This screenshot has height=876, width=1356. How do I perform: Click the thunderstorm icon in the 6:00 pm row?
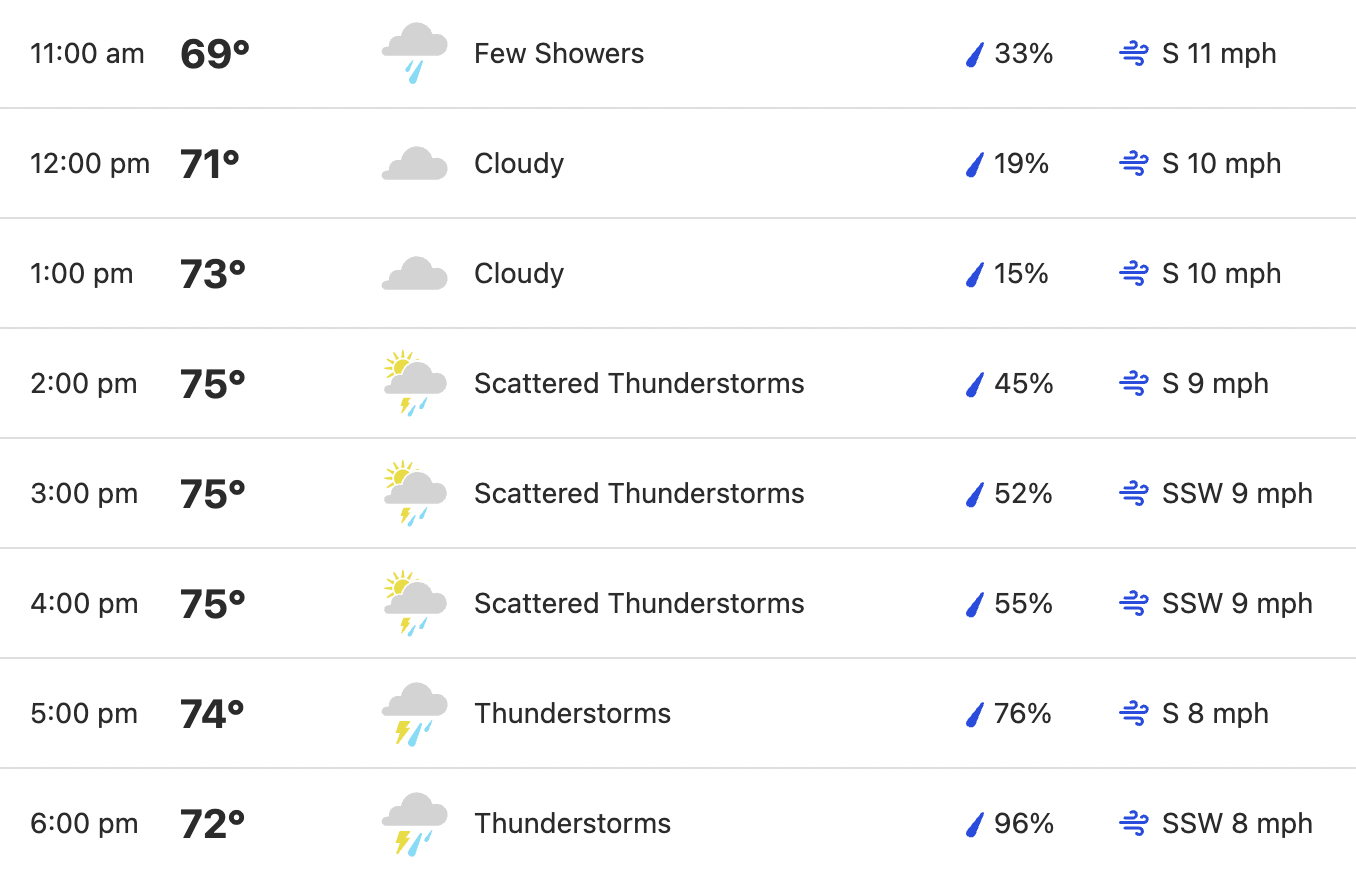pos(414,823)
